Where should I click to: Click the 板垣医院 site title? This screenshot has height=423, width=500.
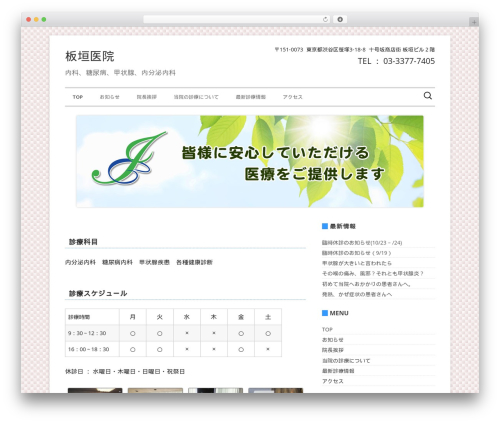click(90, 56)
